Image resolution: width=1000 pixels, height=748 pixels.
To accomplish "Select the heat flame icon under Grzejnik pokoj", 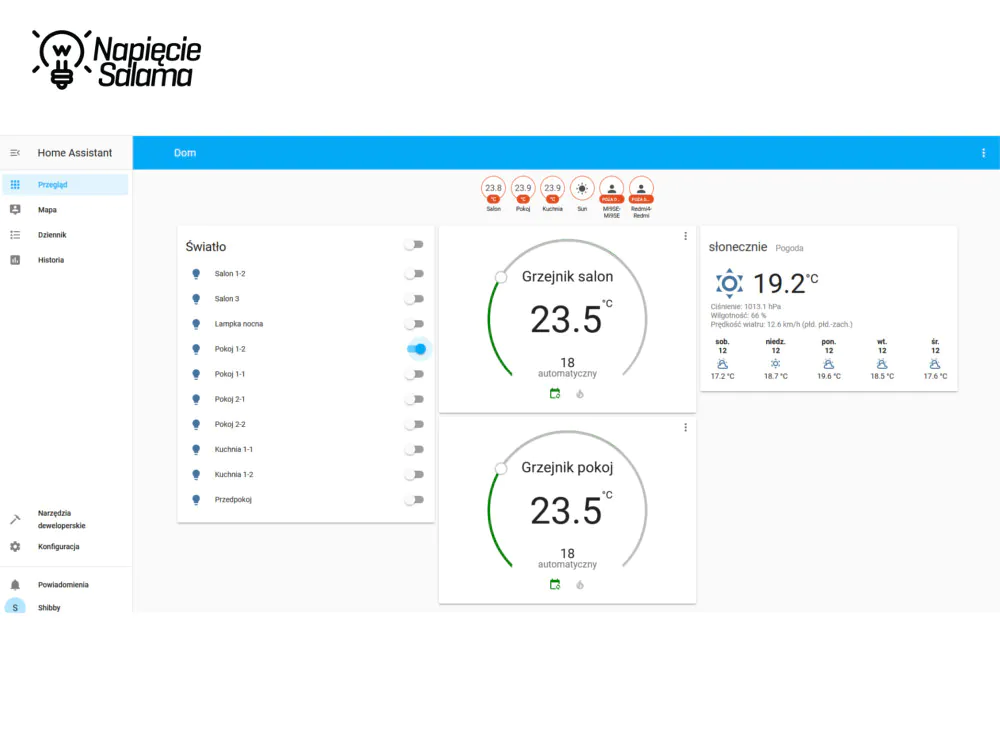I will (580, 585).
